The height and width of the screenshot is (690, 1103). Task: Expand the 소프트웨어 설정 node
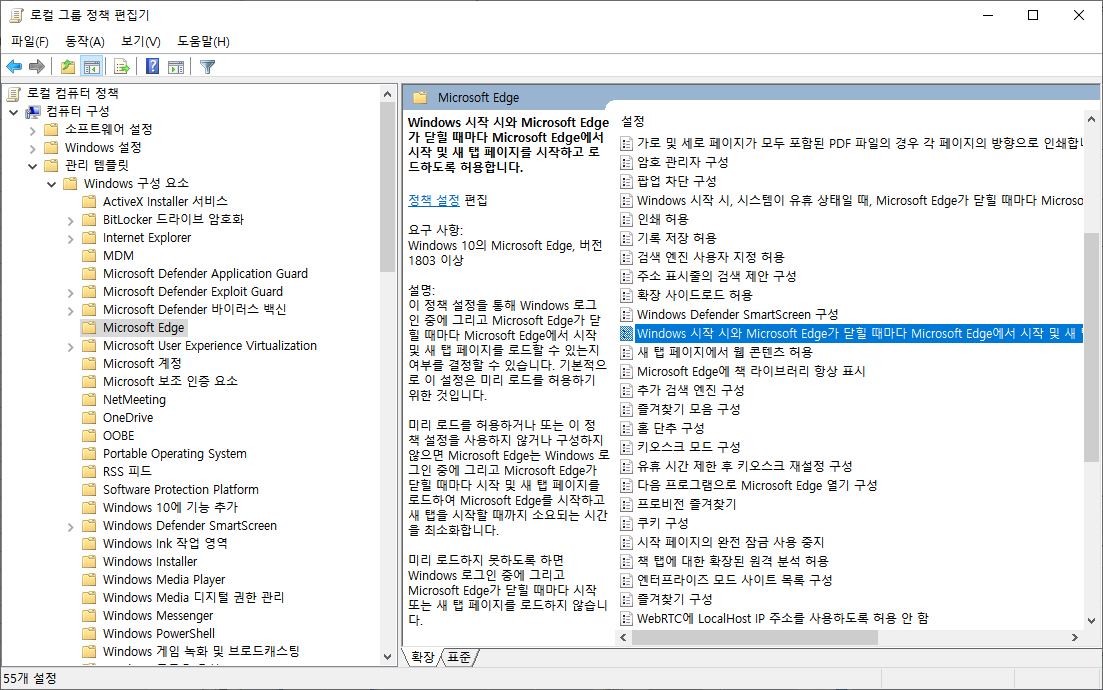click(x=32, y=129)
